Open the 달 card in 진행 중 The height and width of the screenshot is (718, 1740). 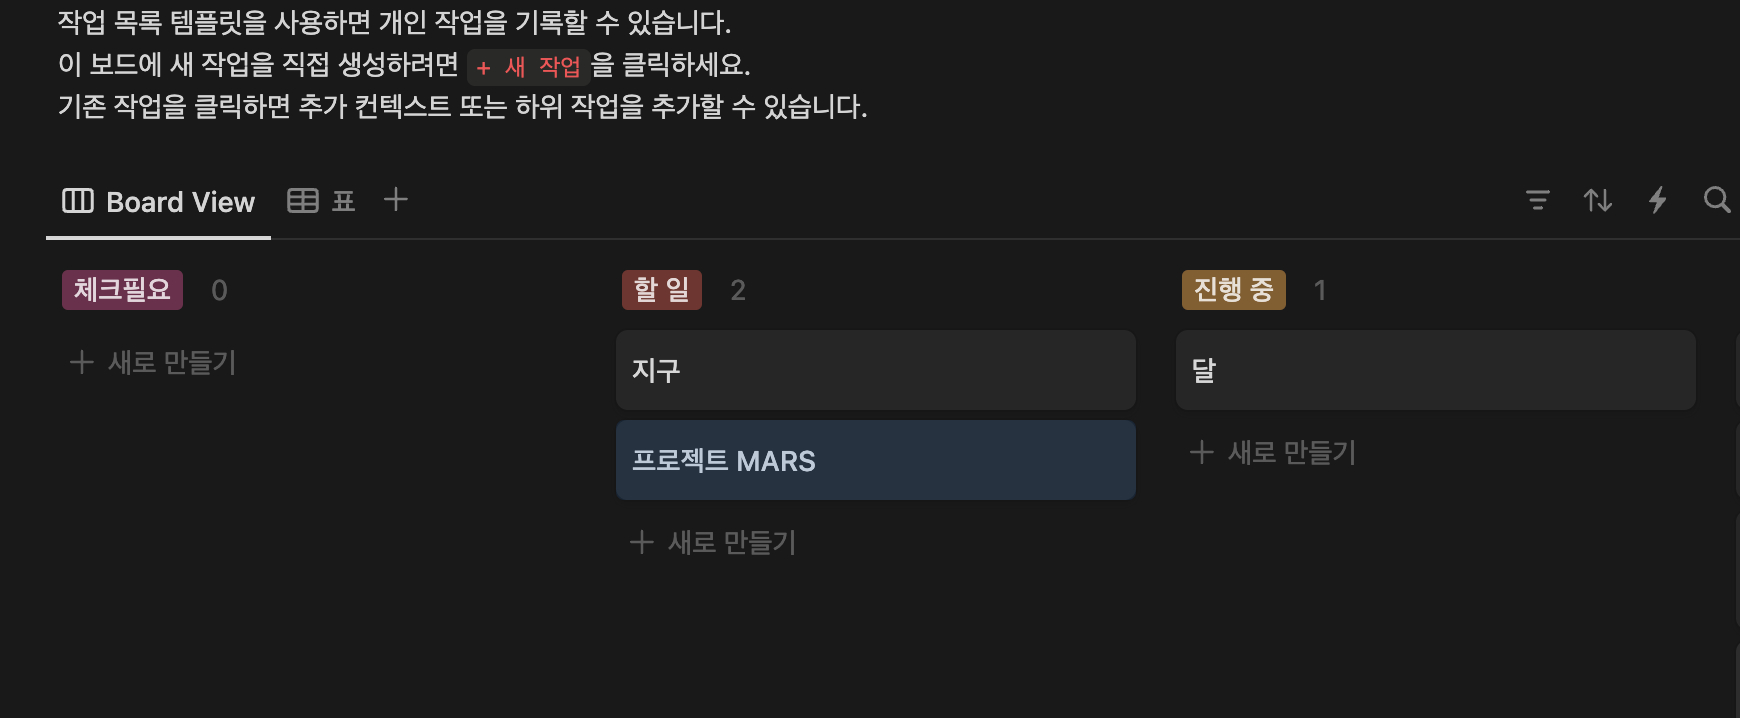tap(1435, 369)
